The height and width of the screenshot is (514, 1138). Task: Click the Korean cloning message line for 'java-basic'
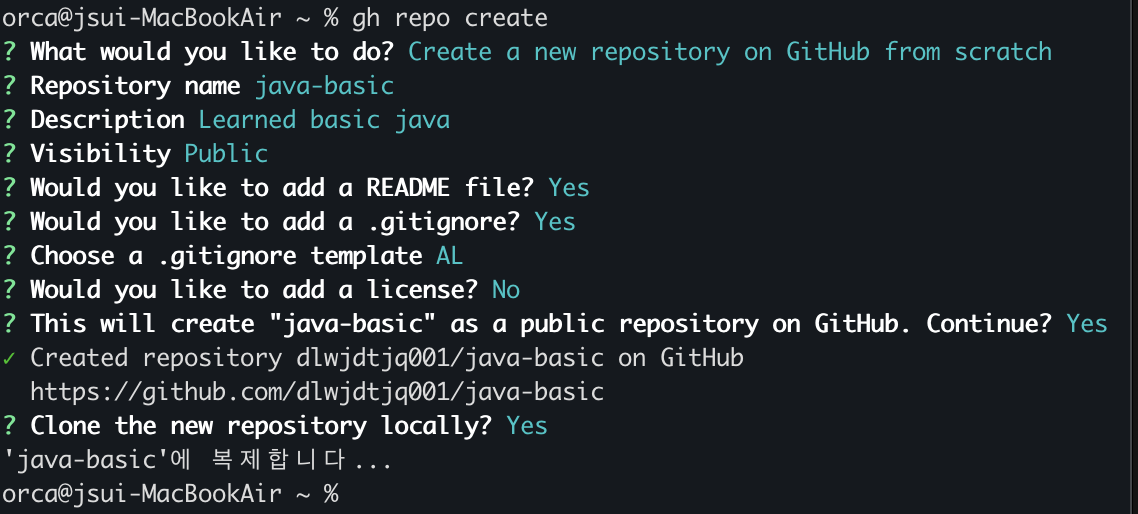197,460
